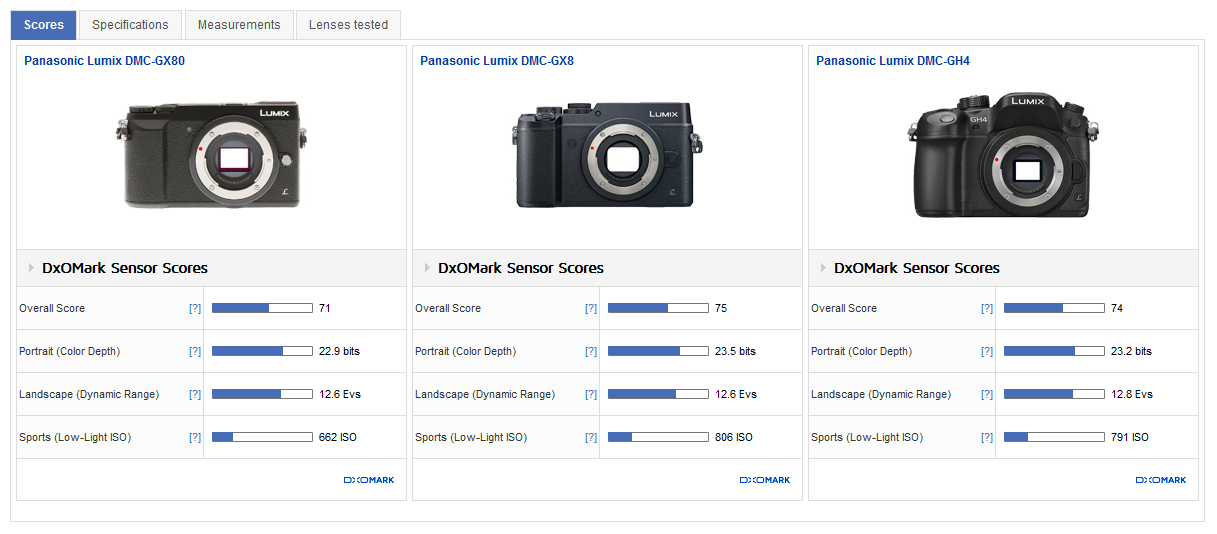Image resolution: width=1217 pixels, height=534 pixels.
Task: Show help for GX80 Portrait Color Depth
Action: 195,352
